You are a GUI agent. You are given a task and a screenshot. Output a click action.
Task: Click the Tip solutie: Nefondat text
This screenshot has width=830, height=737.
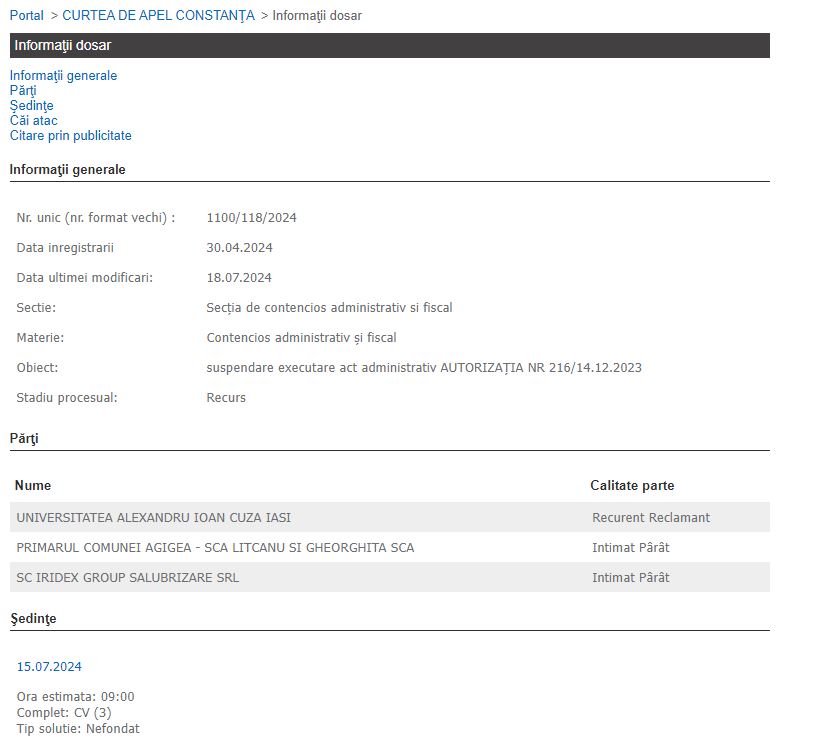(78, 728)
